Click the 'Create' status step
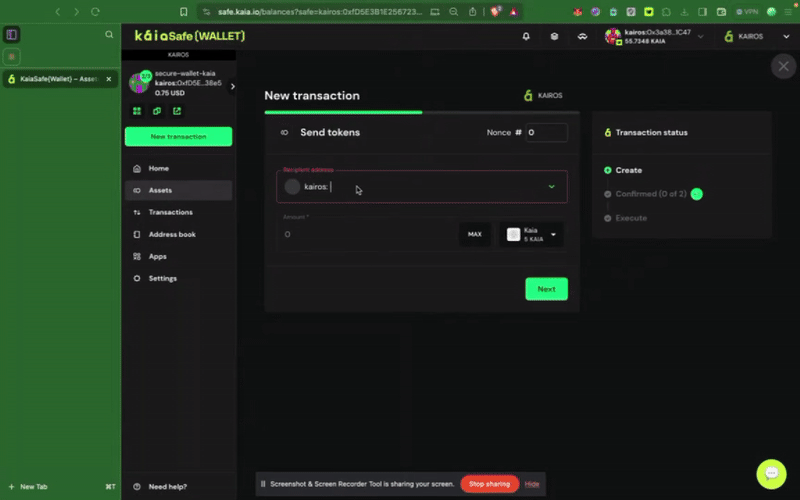800x500 pixels. coord(629,170)
